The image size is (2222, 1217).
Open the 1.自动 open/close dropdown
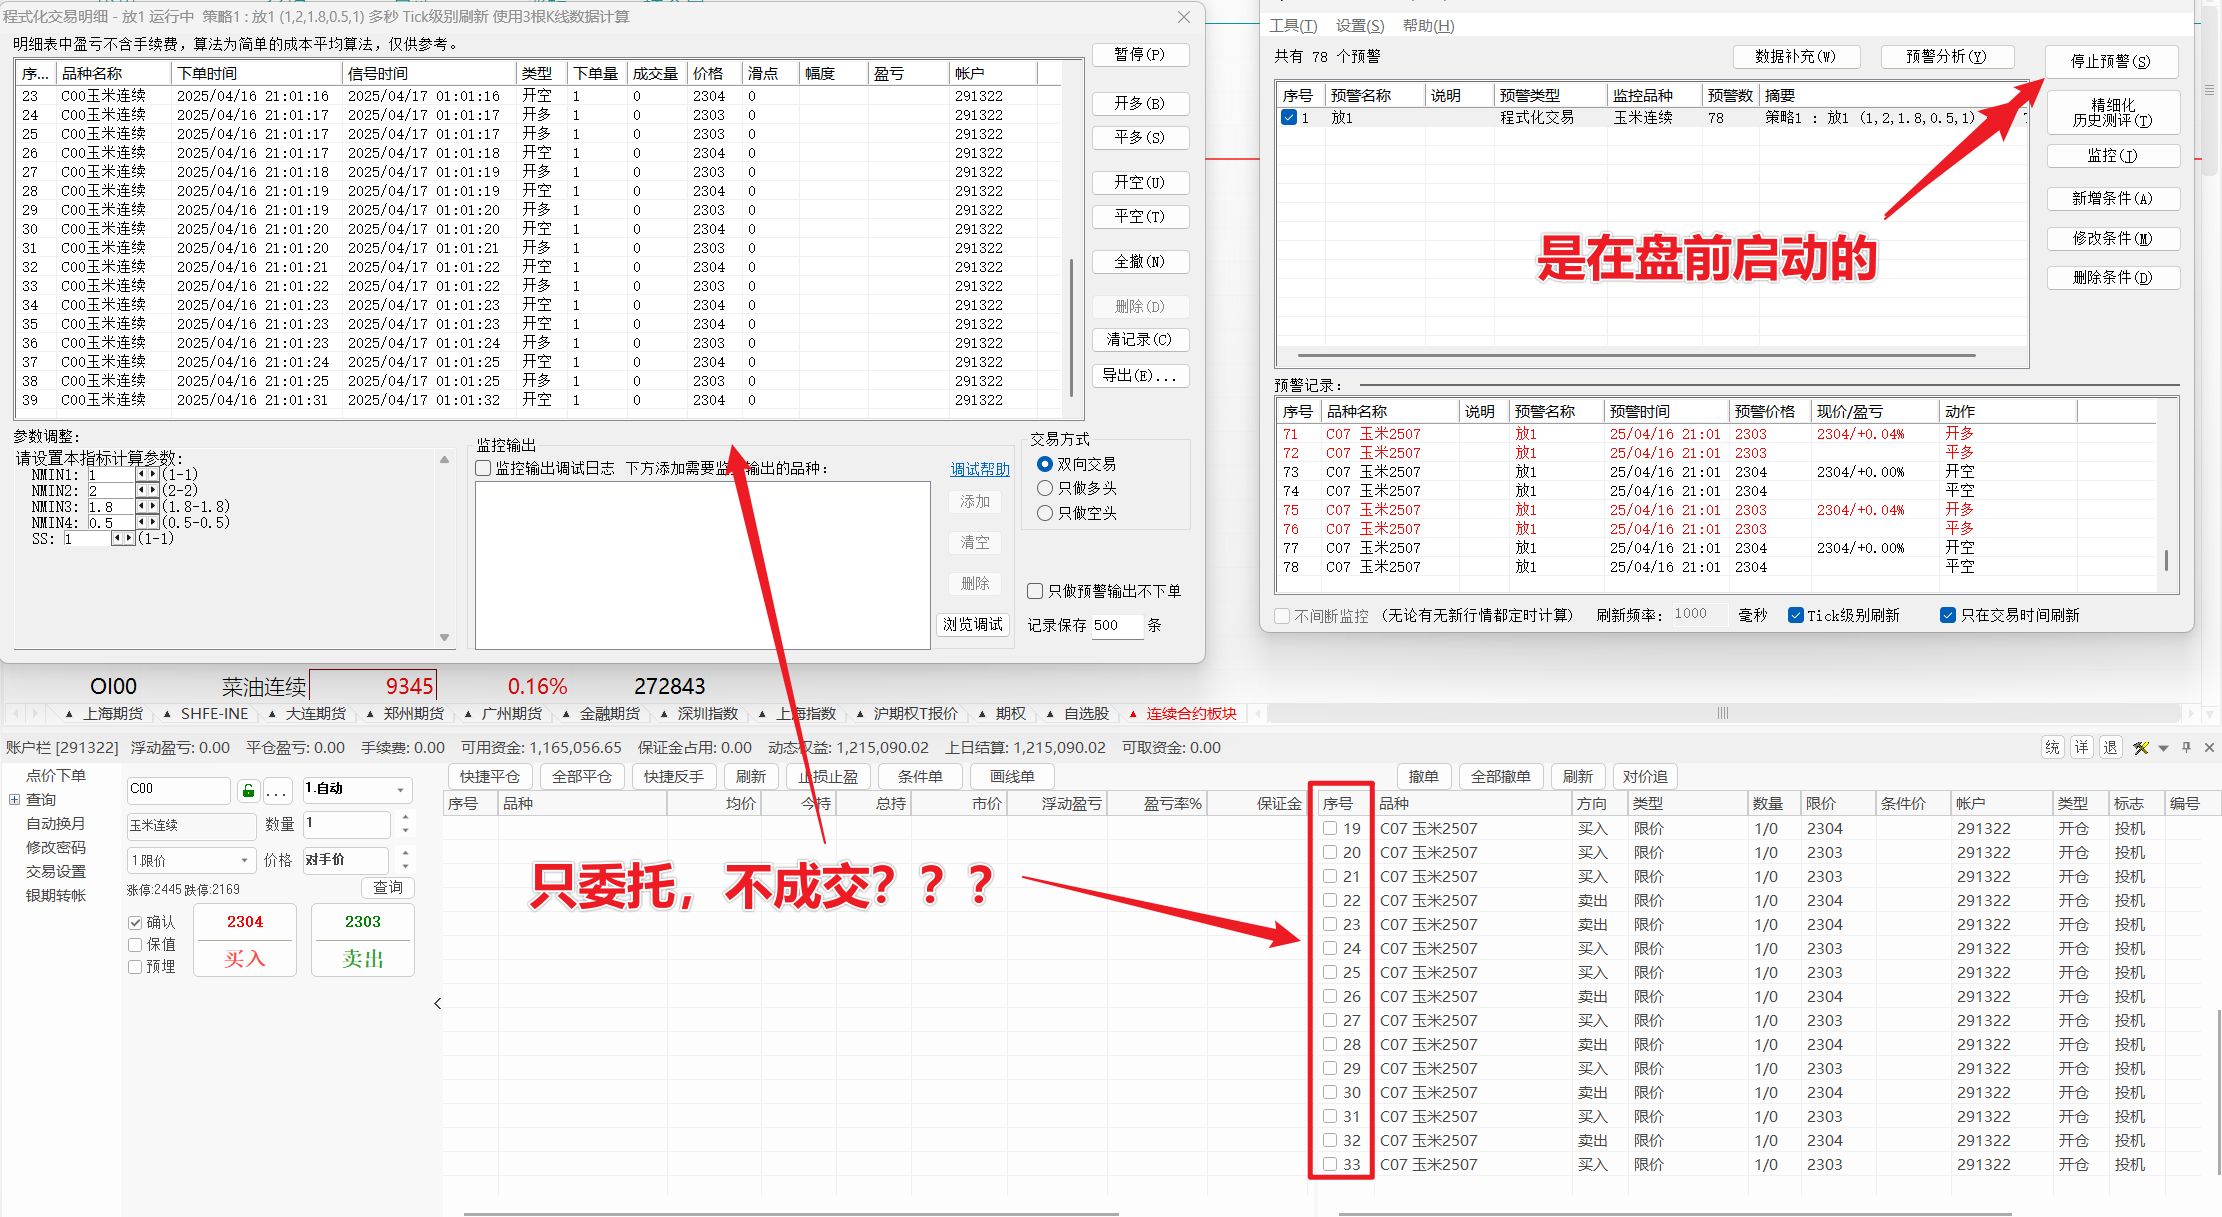(357, 789)
